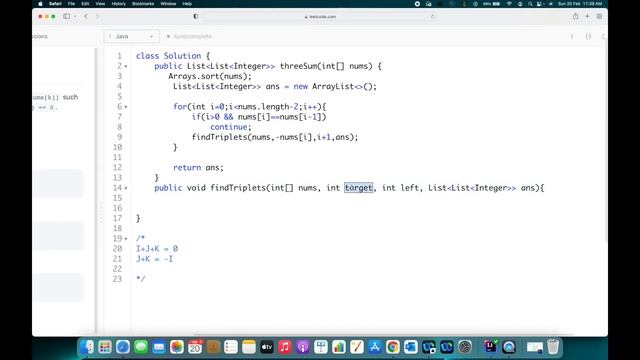640x360 pixels.
Task: Click 'Arrays.sort(nums);' on line 3
Action: click(210, 76)
